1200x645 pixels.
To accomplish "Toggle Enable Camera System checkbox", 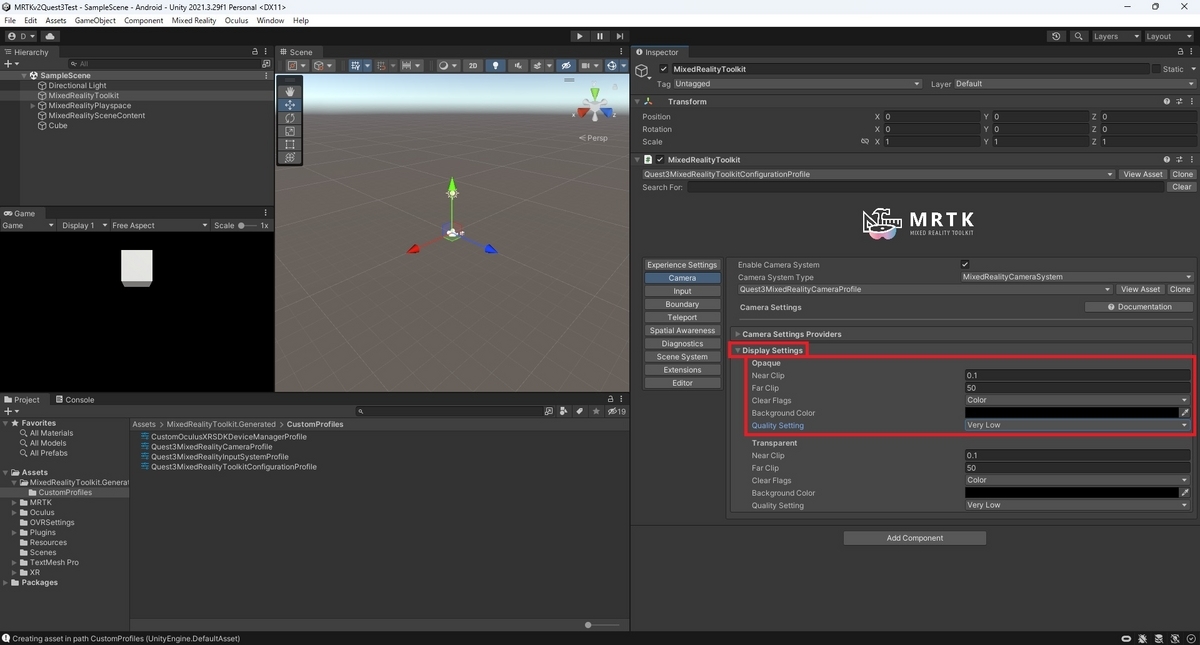I will [x=965, y=264].
